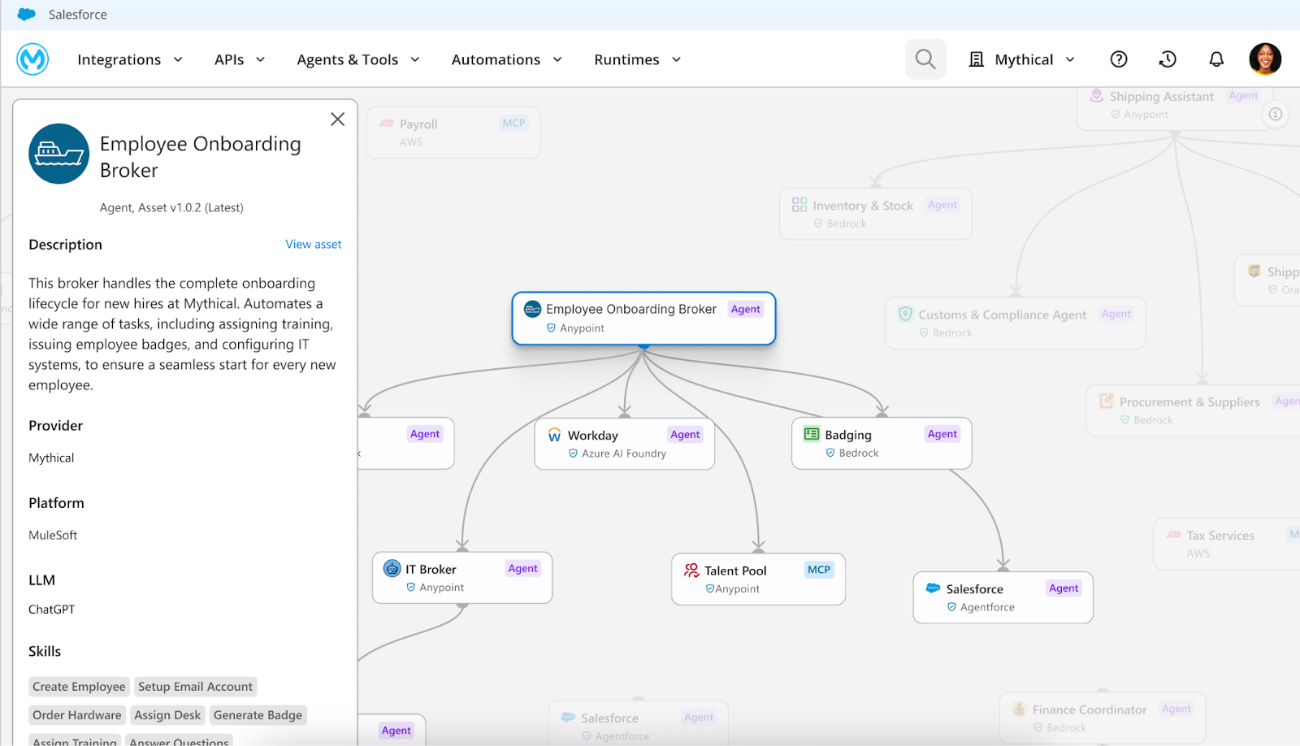The image size is (1300, 746).
Task: Open the Runtimes menu
Action: [x=637, y=60]
